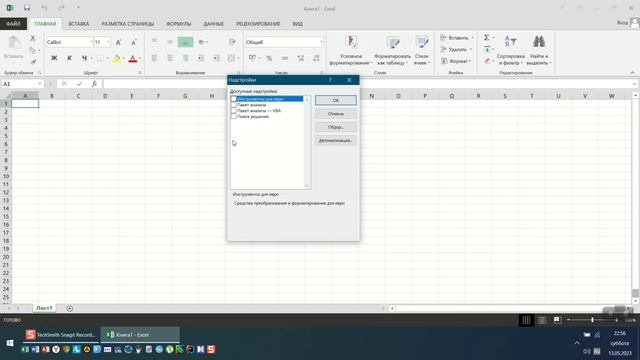
Task: Switch to Normal view icon in status bar
Action: 527,320
